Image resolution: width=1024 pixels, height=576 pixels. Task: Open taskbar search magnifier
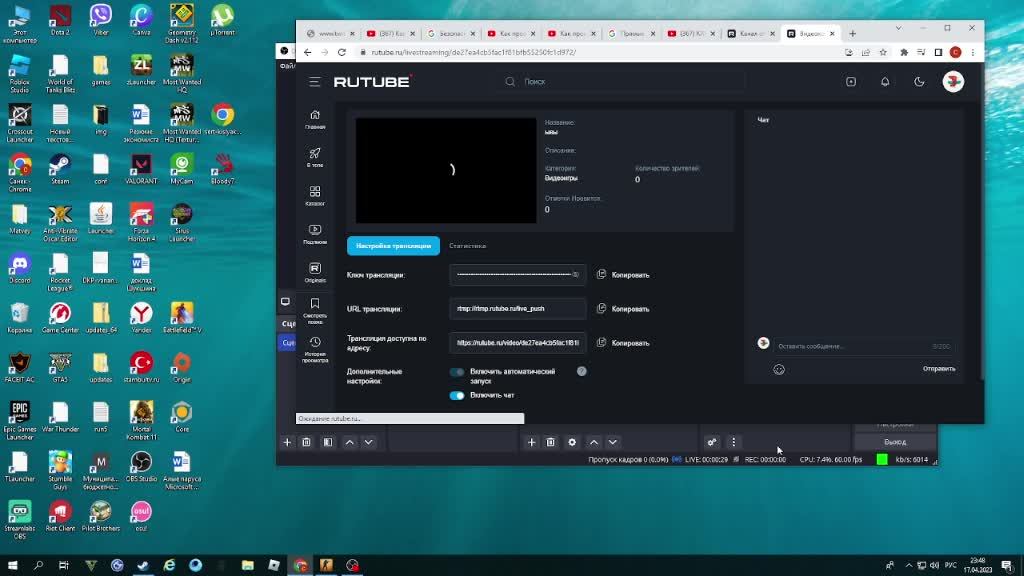(x=39, y=566)
